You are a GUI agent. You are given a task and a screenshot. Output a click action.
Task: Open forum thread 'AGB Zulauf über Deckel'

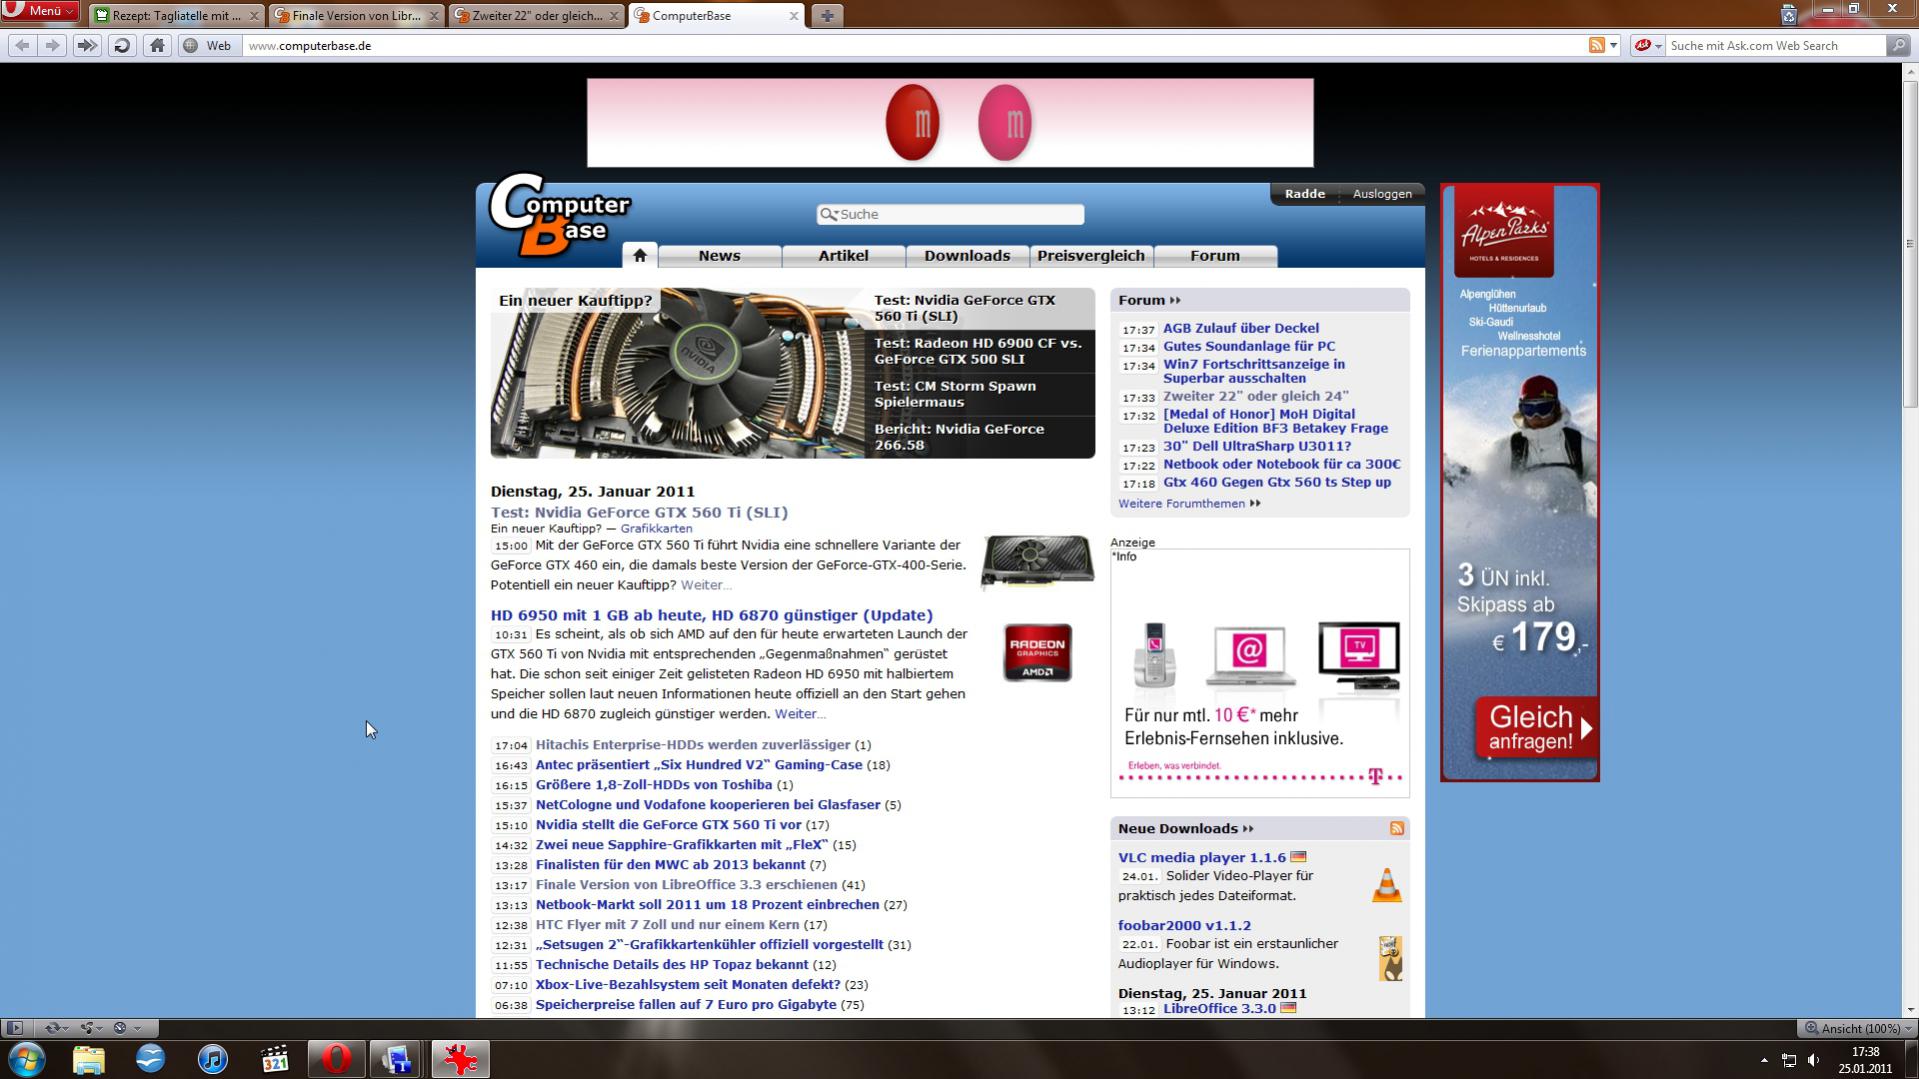(1241, 328)
